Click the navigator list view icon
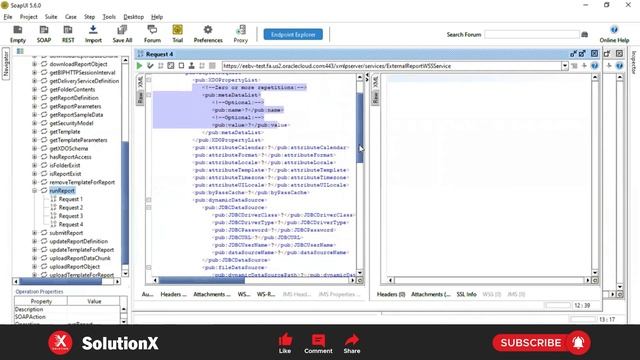The height and width of the screenshot is (360, 640). click(x=20, y=51)
